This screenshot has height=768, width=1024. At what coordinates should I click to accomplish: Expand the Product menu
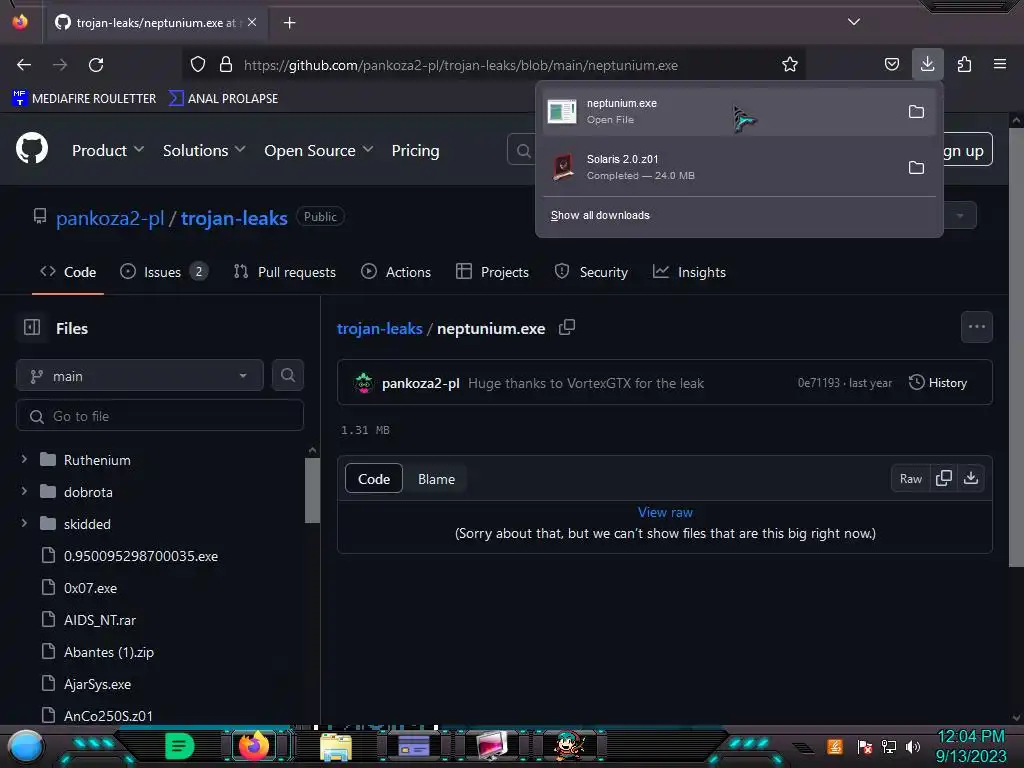click(108, 150)
